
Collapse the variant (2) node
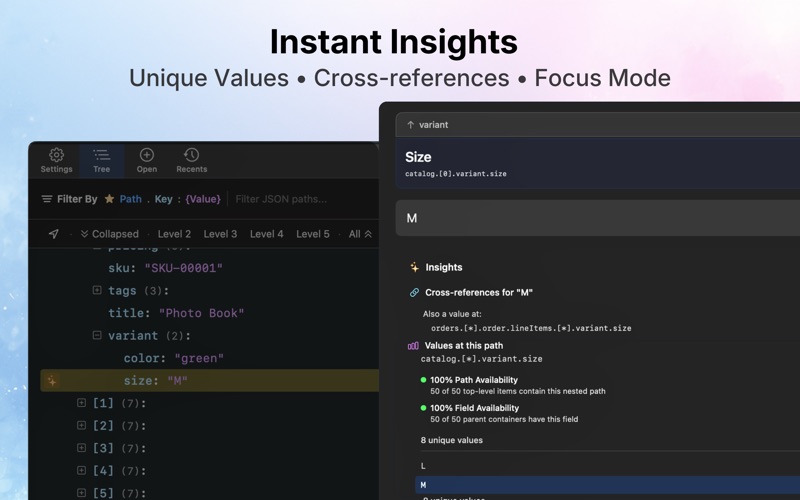point(97,335)
